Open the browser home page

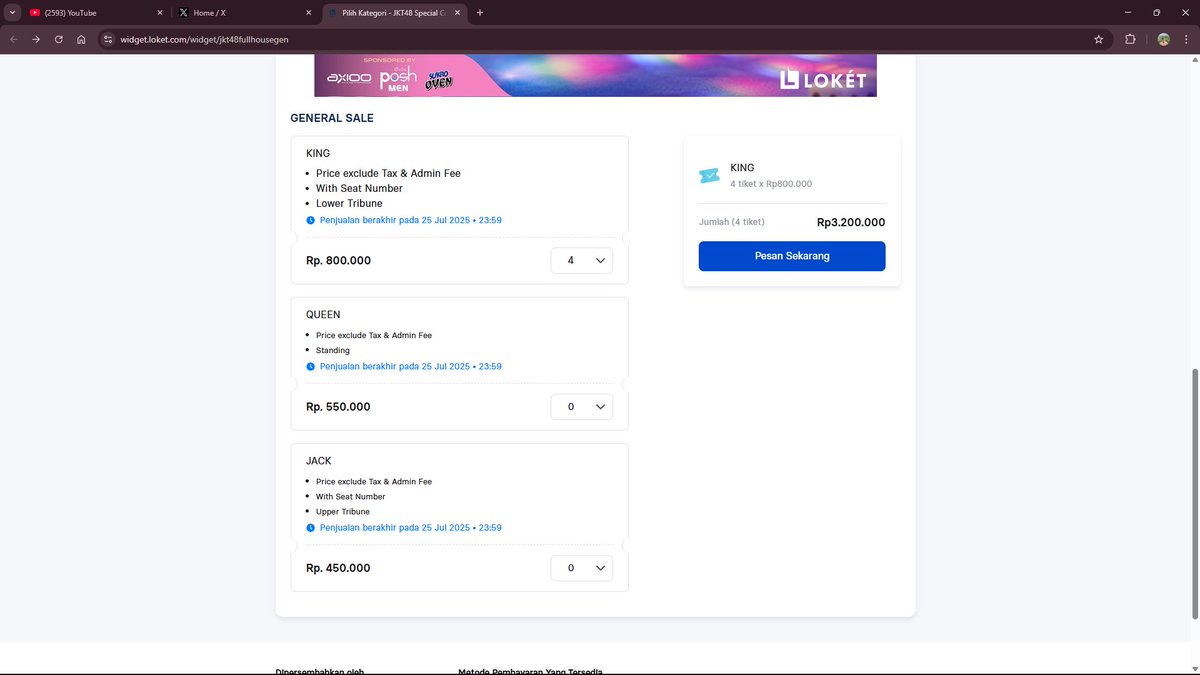pyautogui.click(x=81, y=39)
